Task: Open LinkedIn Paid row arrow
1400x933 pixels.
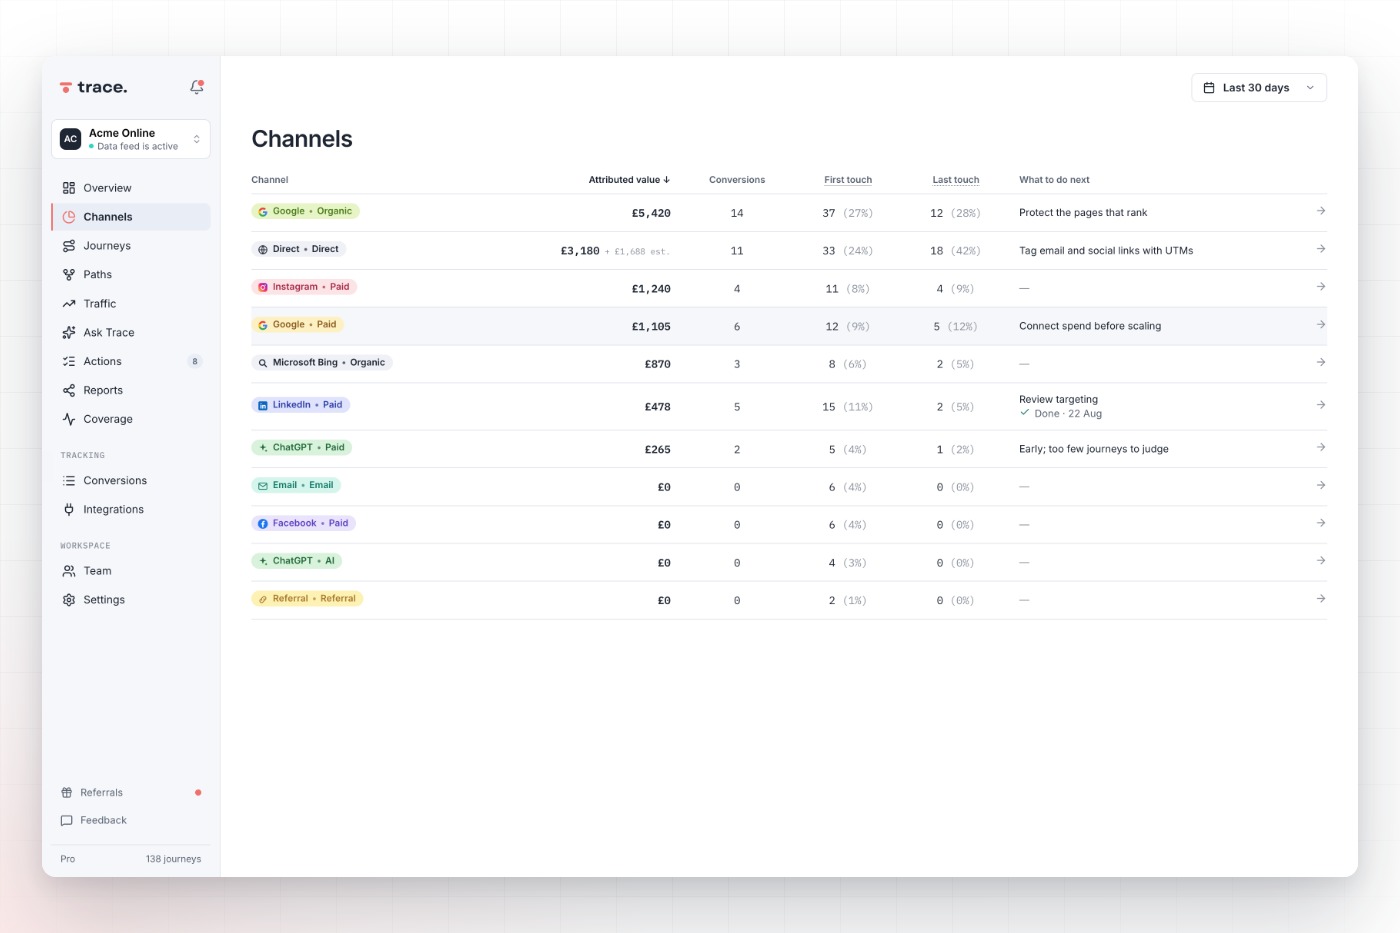Action: (x=1321, y=405)
